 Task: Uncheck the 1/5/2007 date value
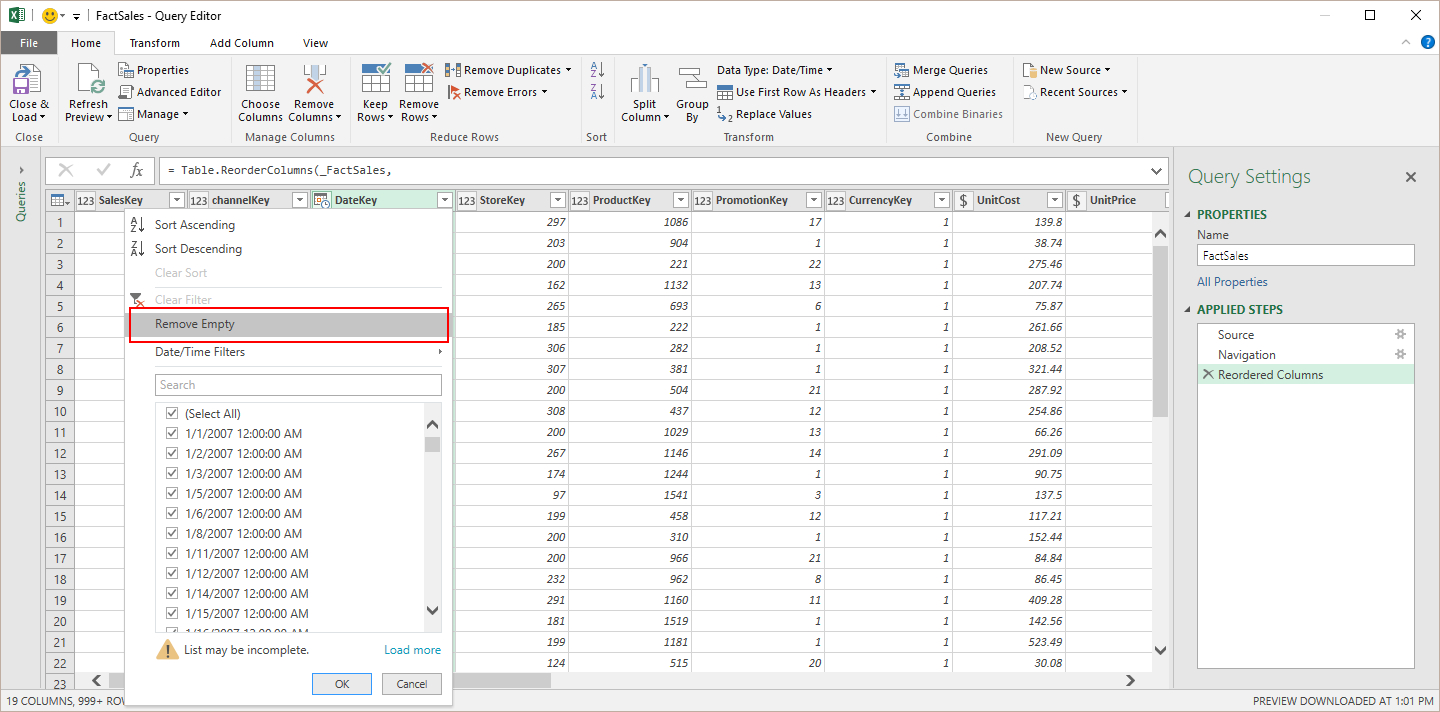point(172,493)
